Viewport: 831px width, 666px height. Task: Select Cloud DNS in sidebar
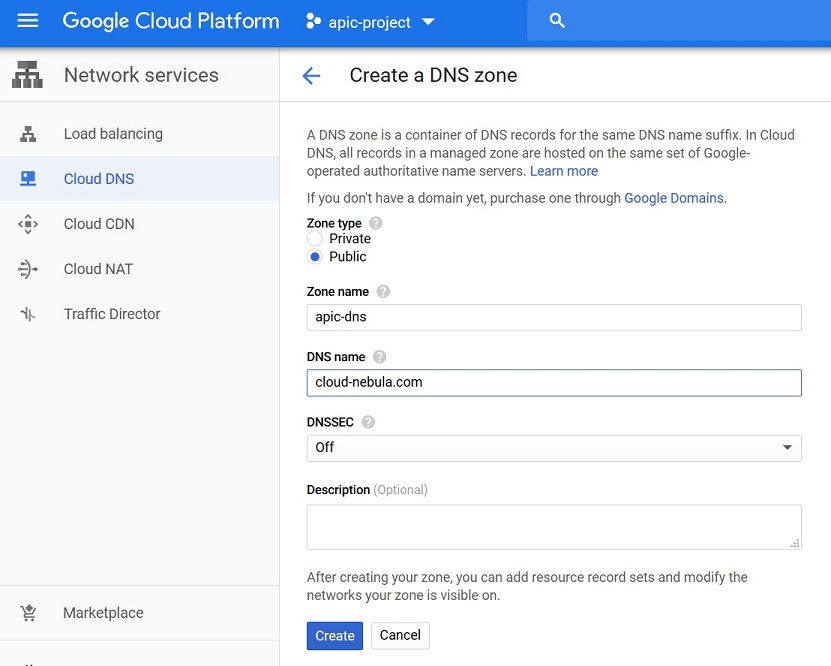coord(139,179)
